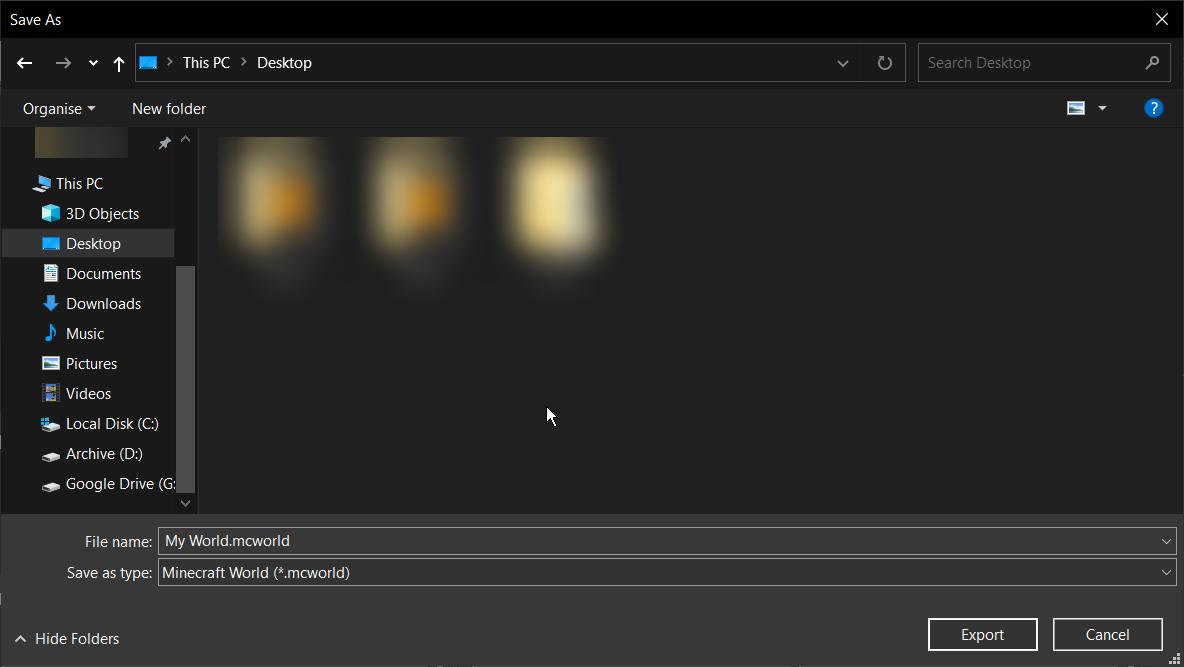Click the Back navigation arrow

tap(25, 63)
